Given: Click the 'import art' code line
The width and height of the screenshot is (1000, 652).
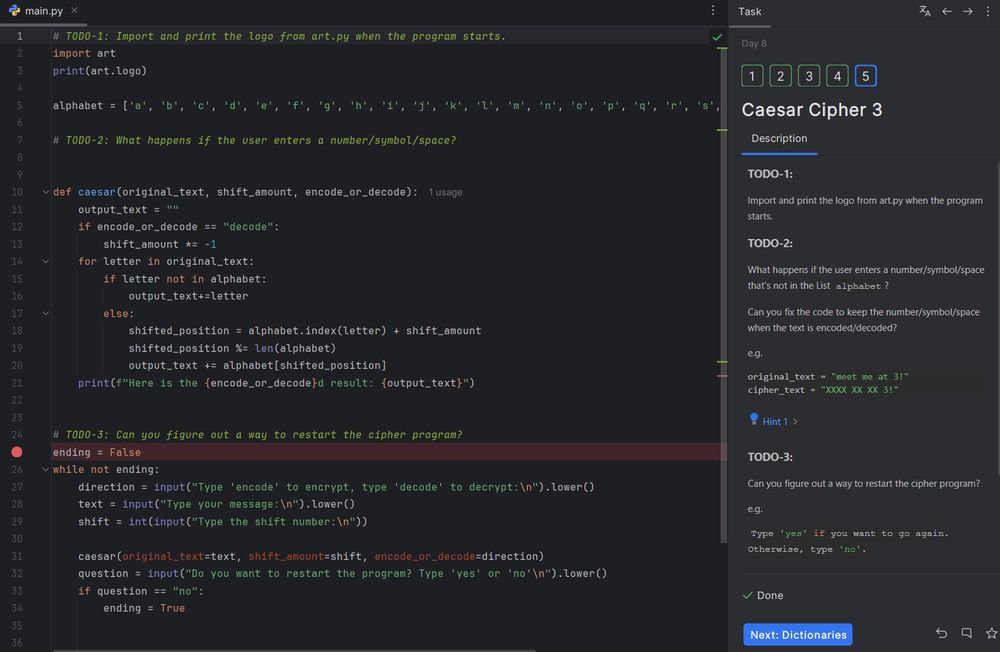Looking at the screenshot, I should [x=84, y=54].
